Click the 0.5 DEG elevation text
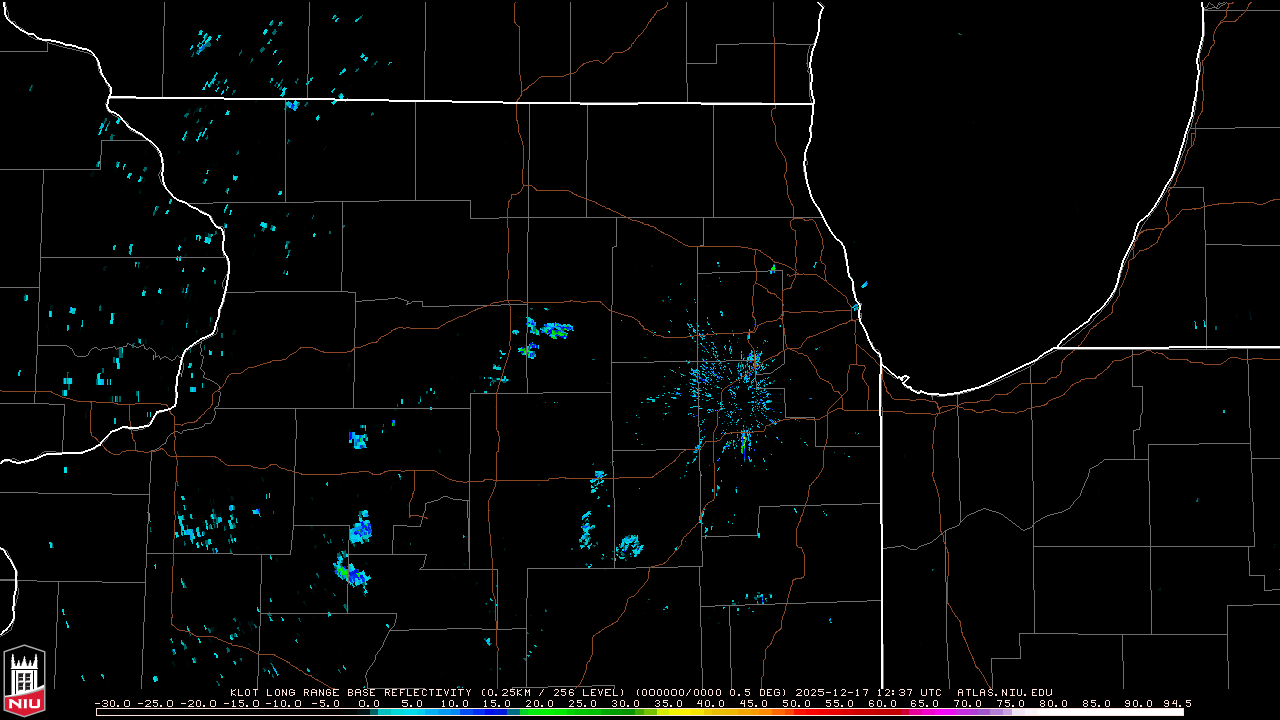Viewport: 1280px width, 720px height. pos(759,692)
